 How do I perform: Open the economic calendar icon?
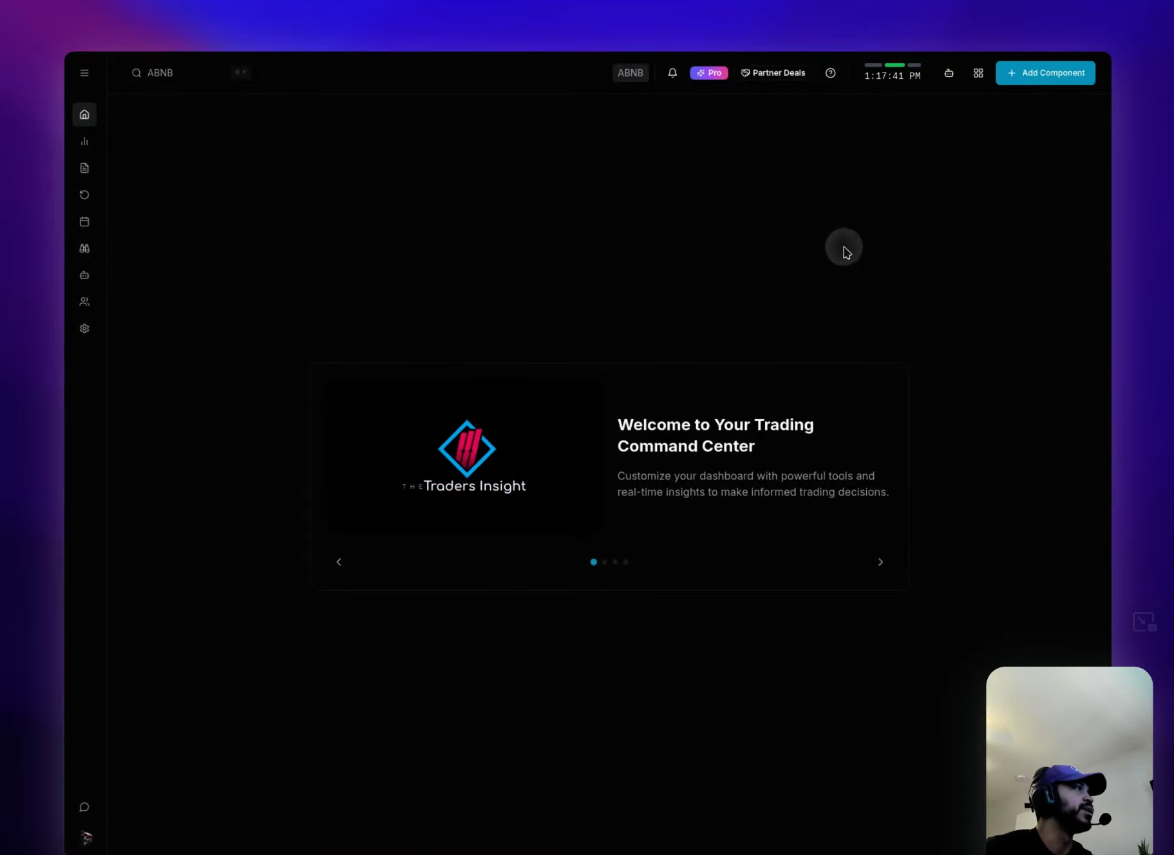[84, 221]
